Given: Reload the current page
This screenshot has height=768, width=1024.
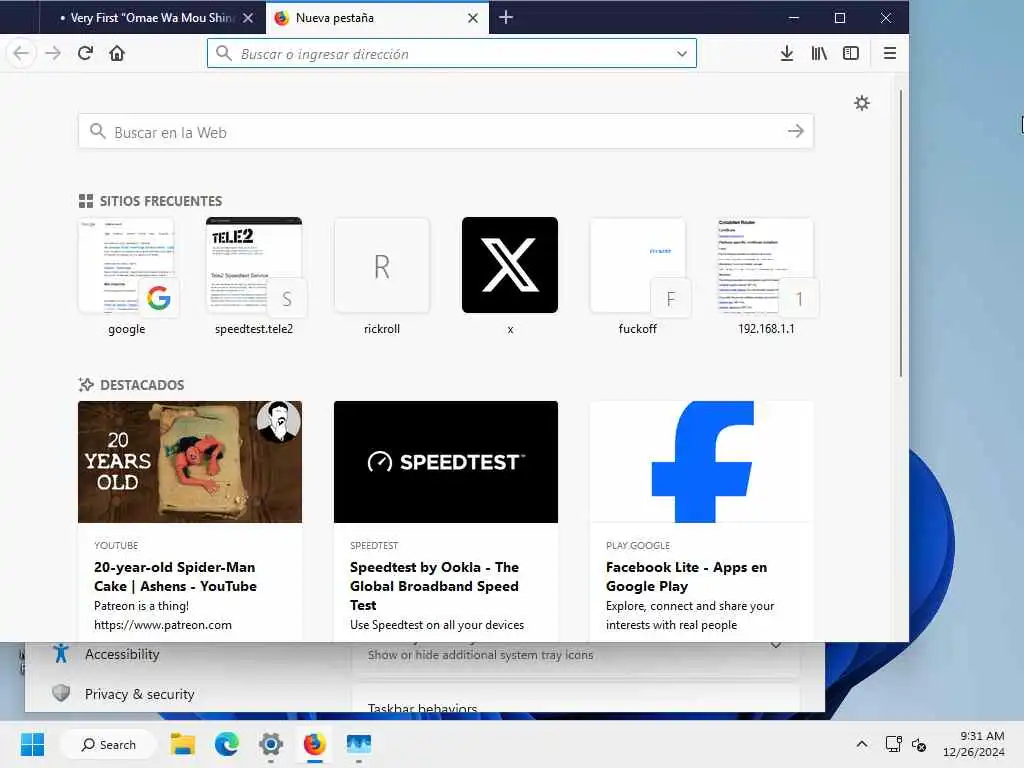Looking at the screenshot, I should 85,53.
